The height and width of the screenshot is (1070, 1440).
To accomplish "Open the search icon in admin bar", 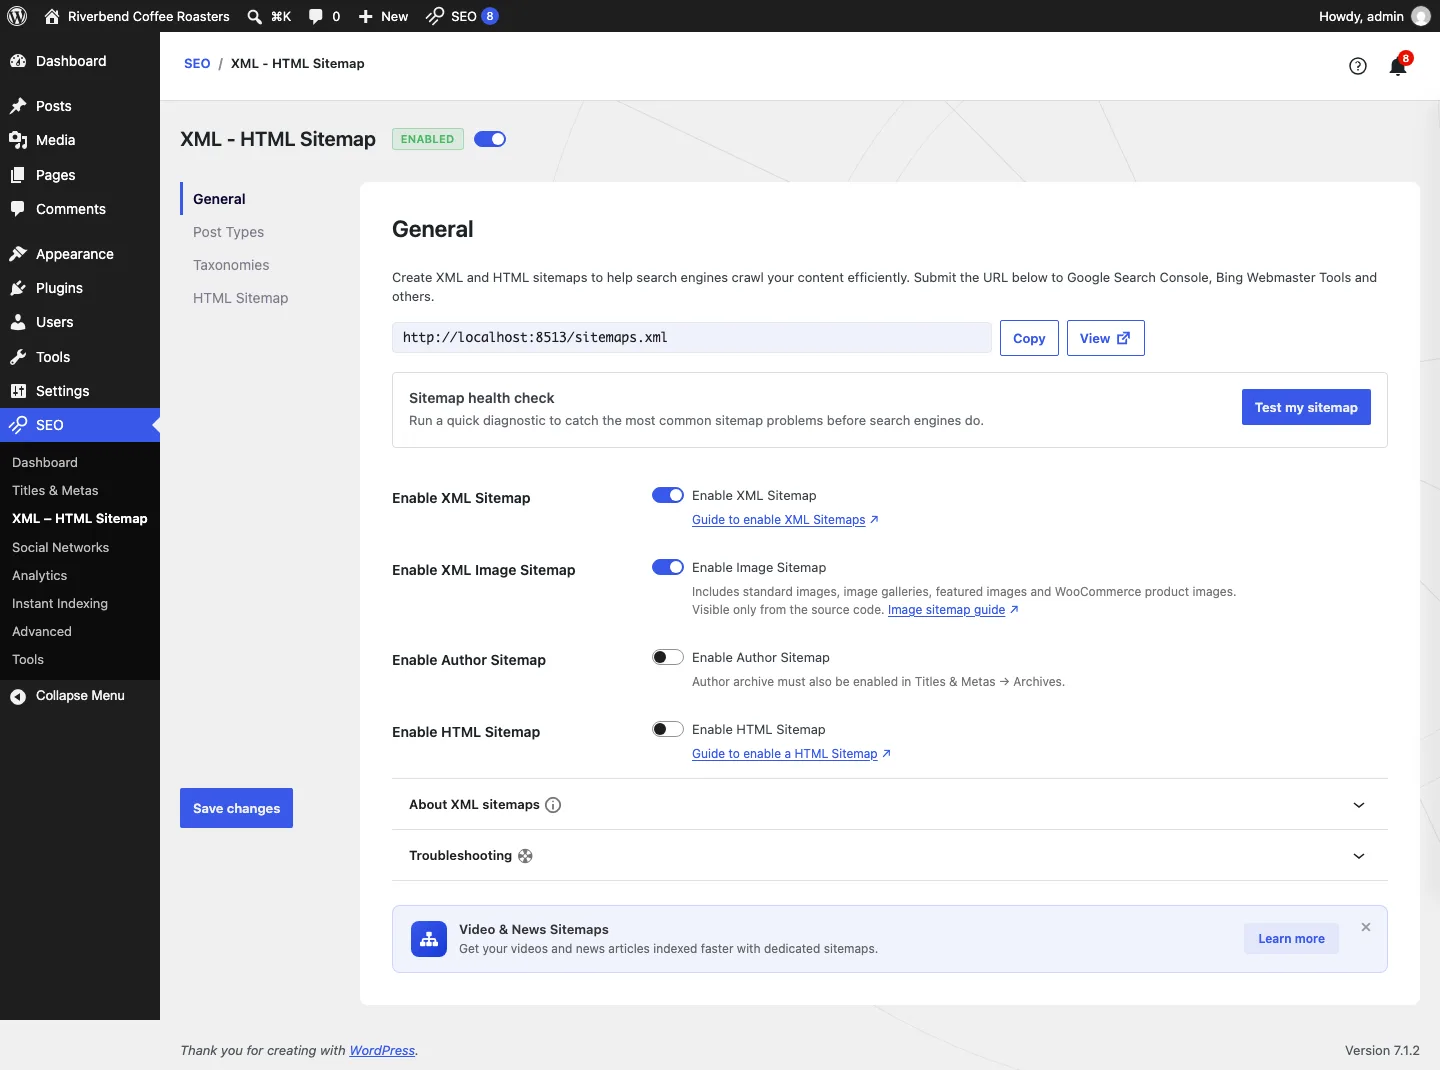I will tap(255, 16).
